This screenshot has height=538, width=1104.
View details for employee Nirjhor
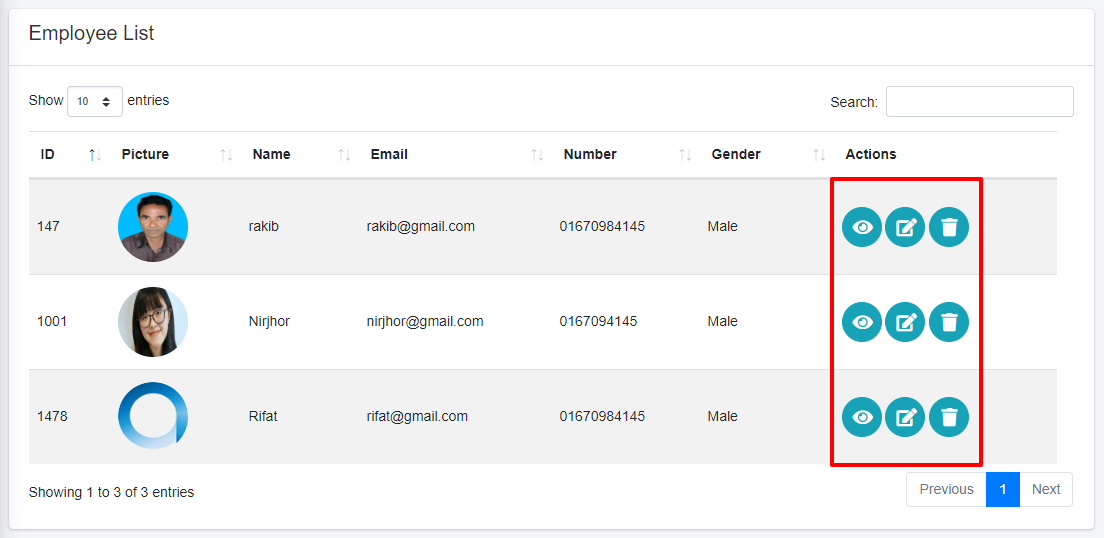click(x=862, y=322)
